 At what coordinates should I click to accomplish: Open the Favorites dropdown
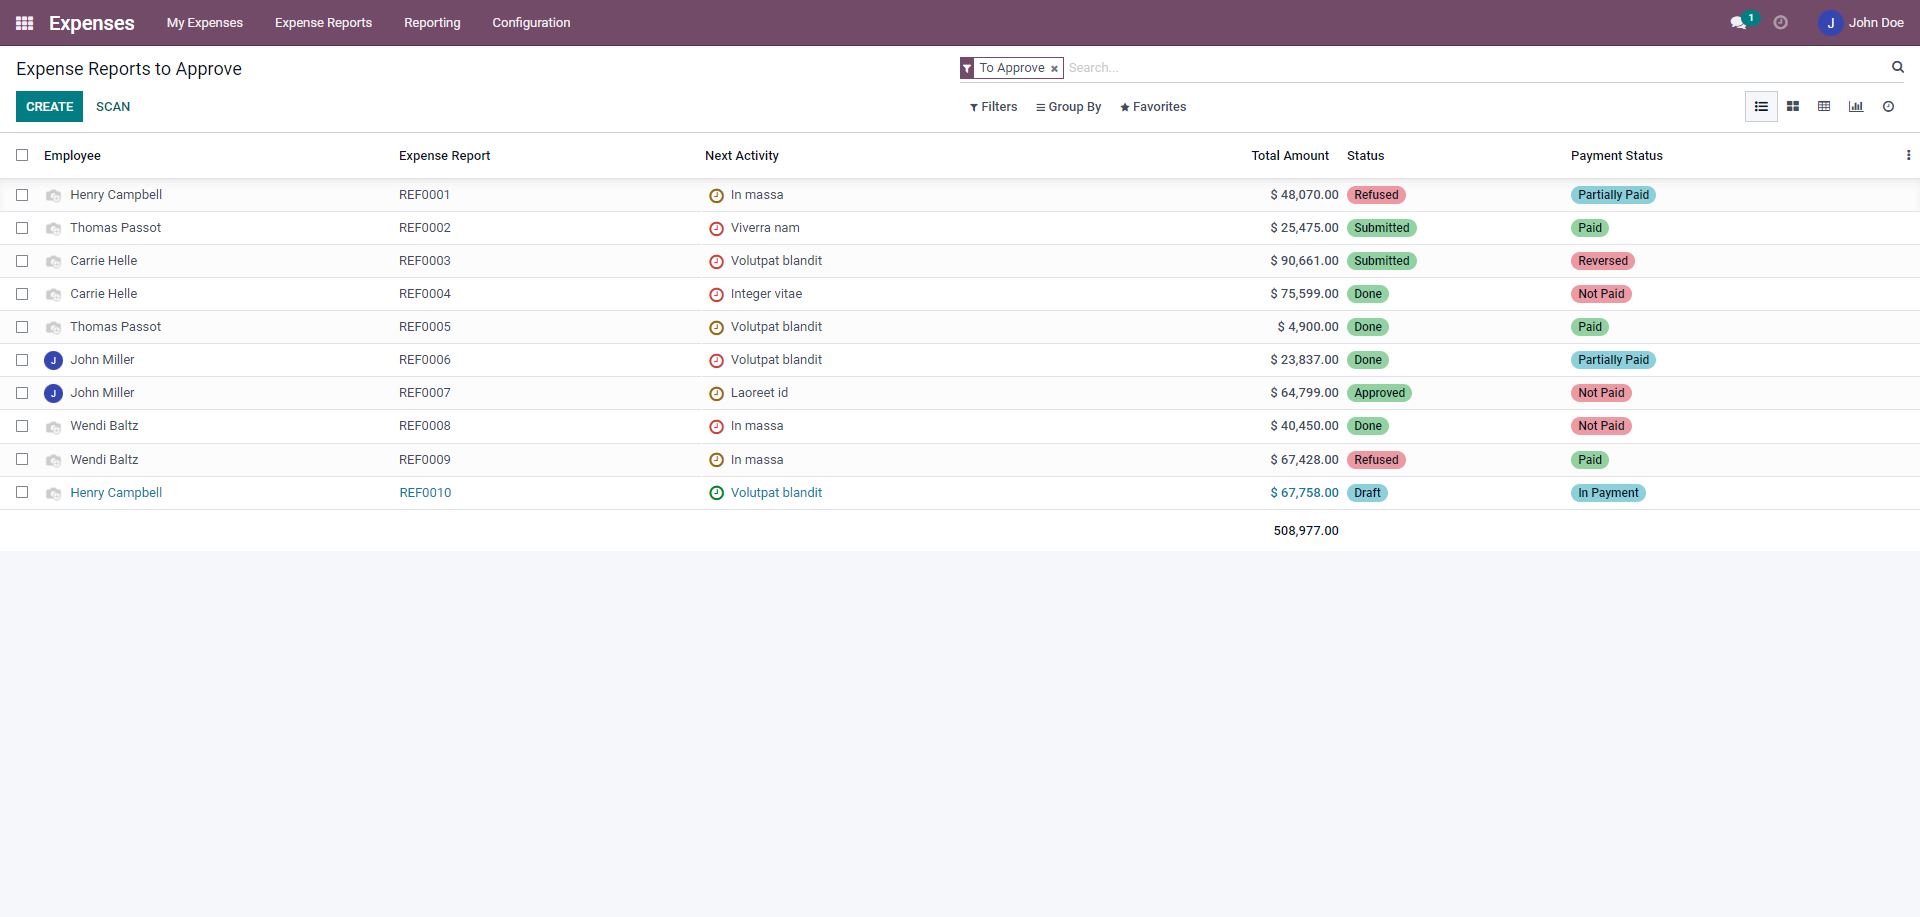[x=1153, y=107]
